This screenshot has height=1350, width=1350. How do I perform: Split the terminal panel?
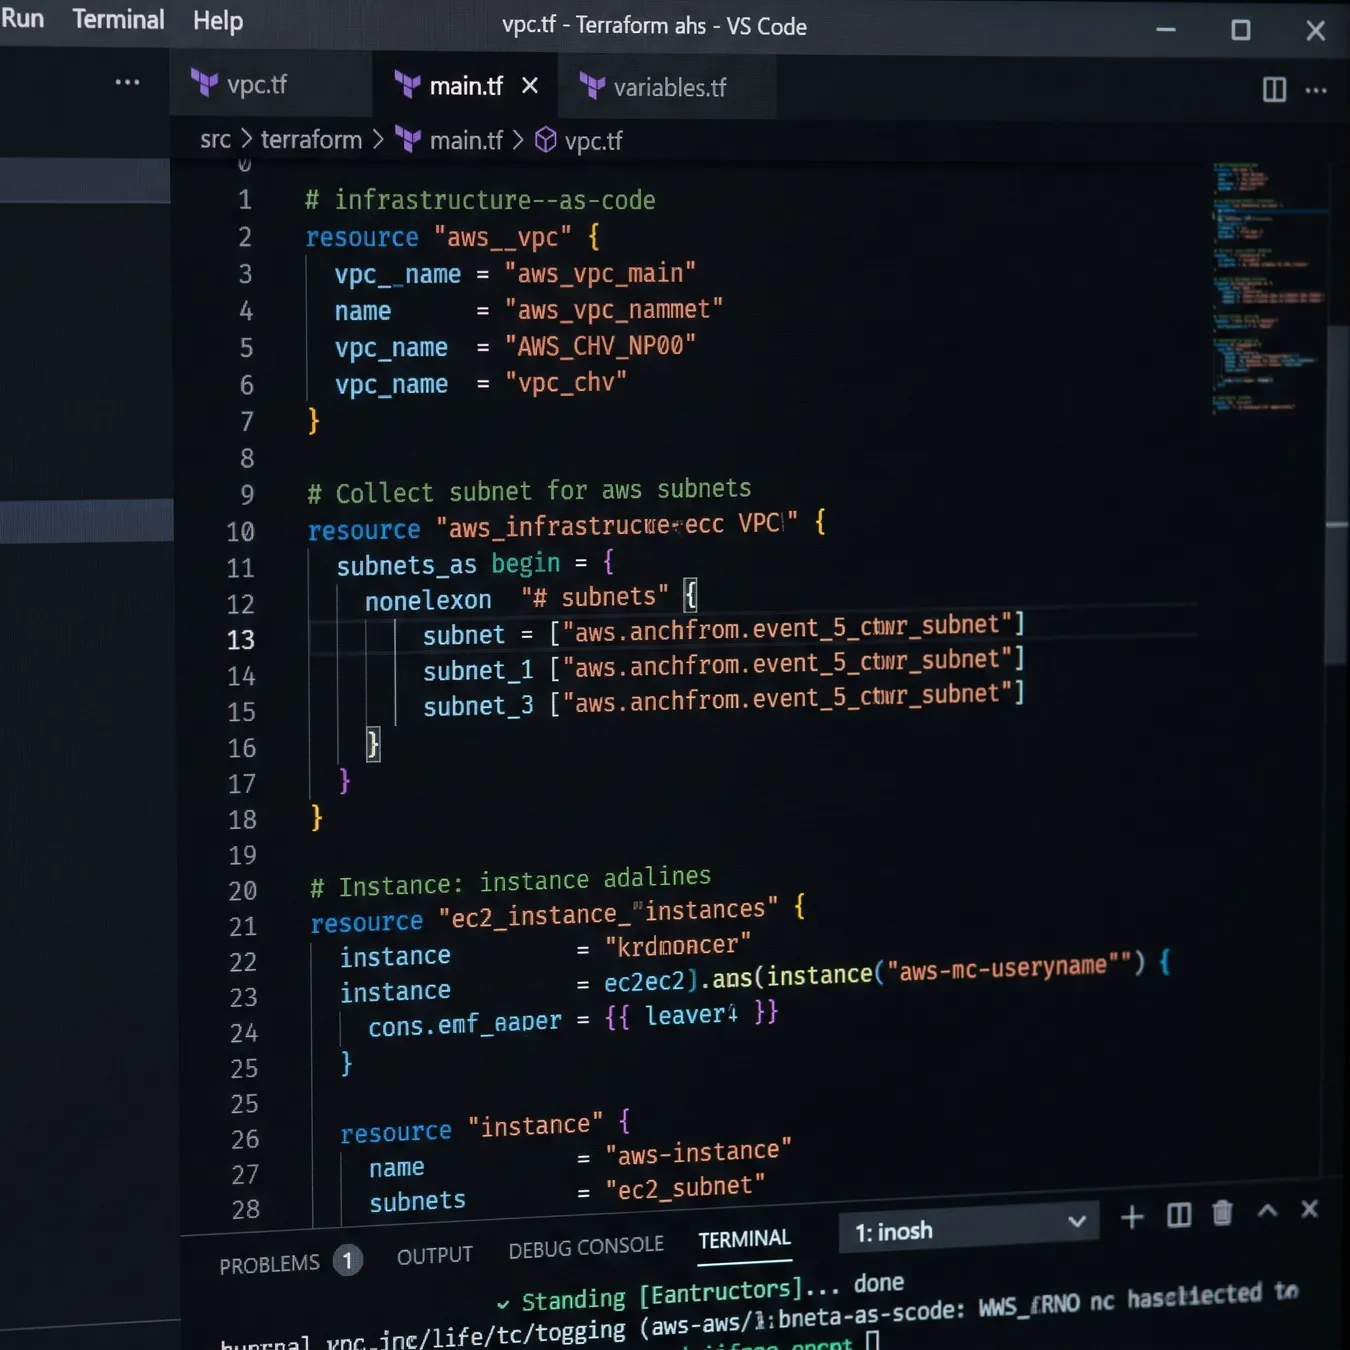tap(1179, 1215)
